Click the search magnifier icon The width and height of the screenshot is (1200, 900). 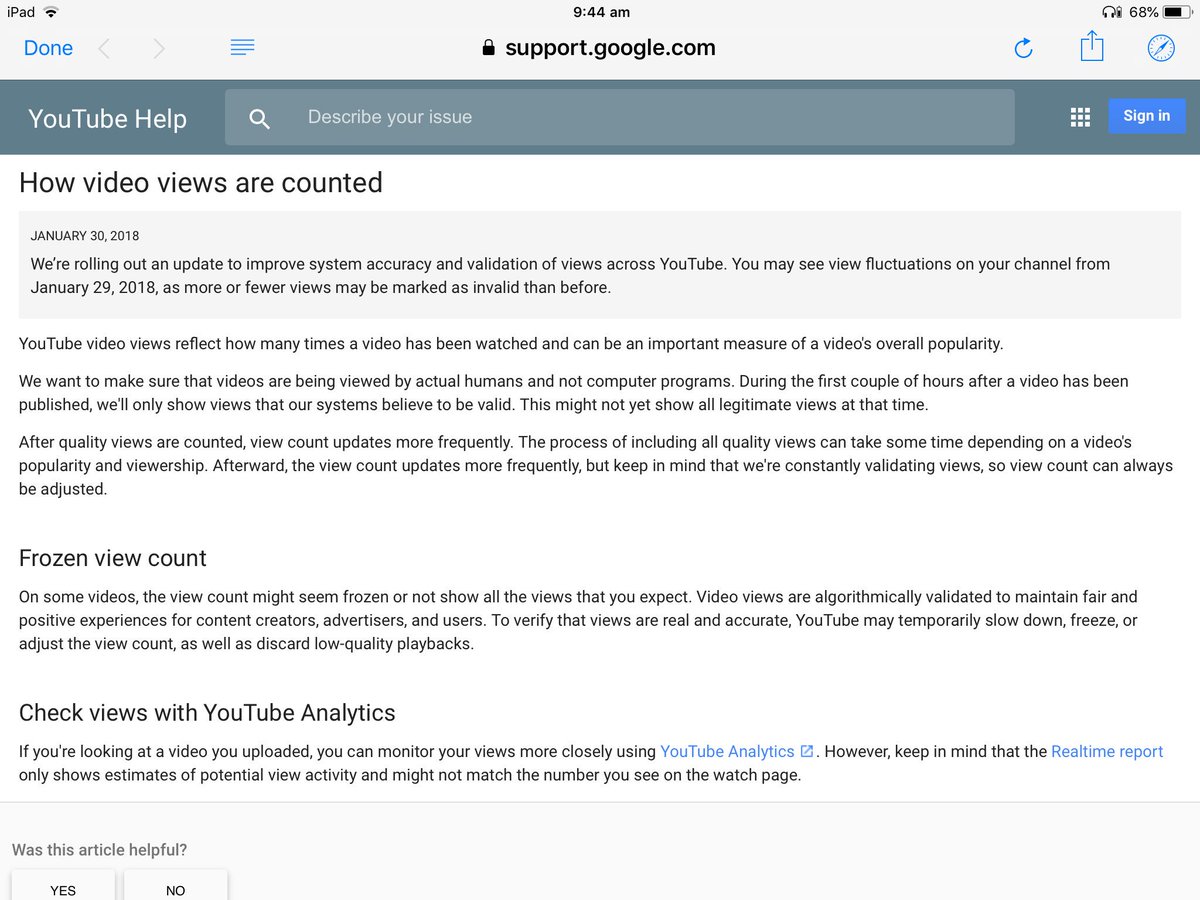[260, 119]
